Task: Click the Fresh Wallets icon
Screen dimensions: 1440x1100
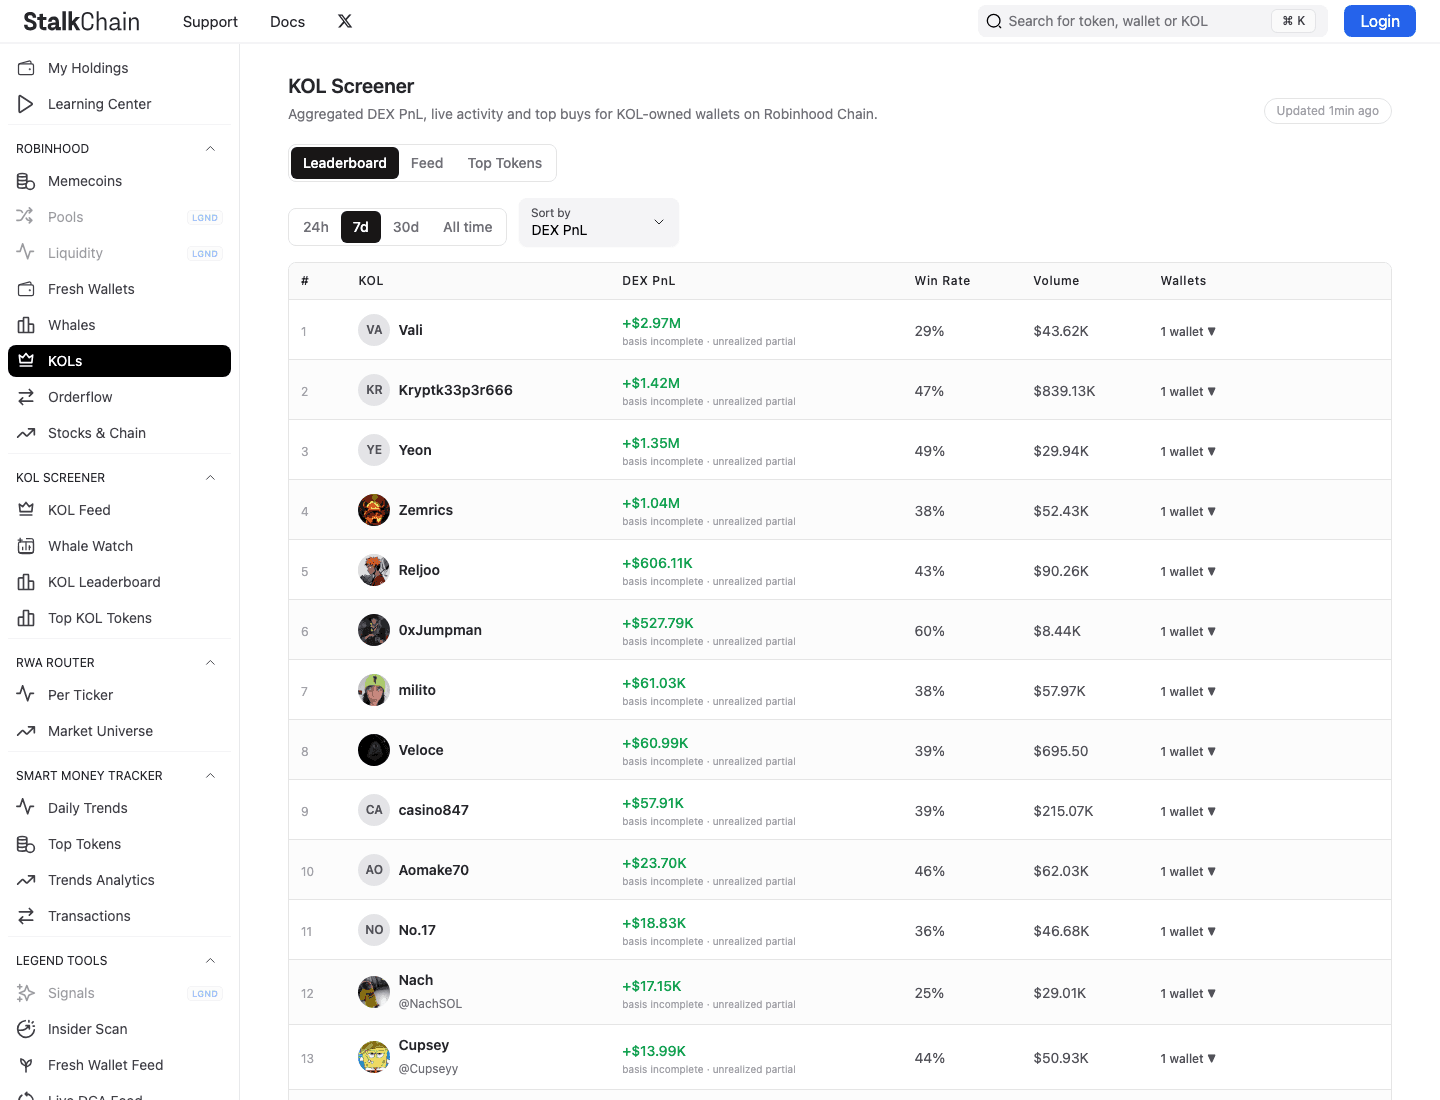Action: [x=26, y=289]
